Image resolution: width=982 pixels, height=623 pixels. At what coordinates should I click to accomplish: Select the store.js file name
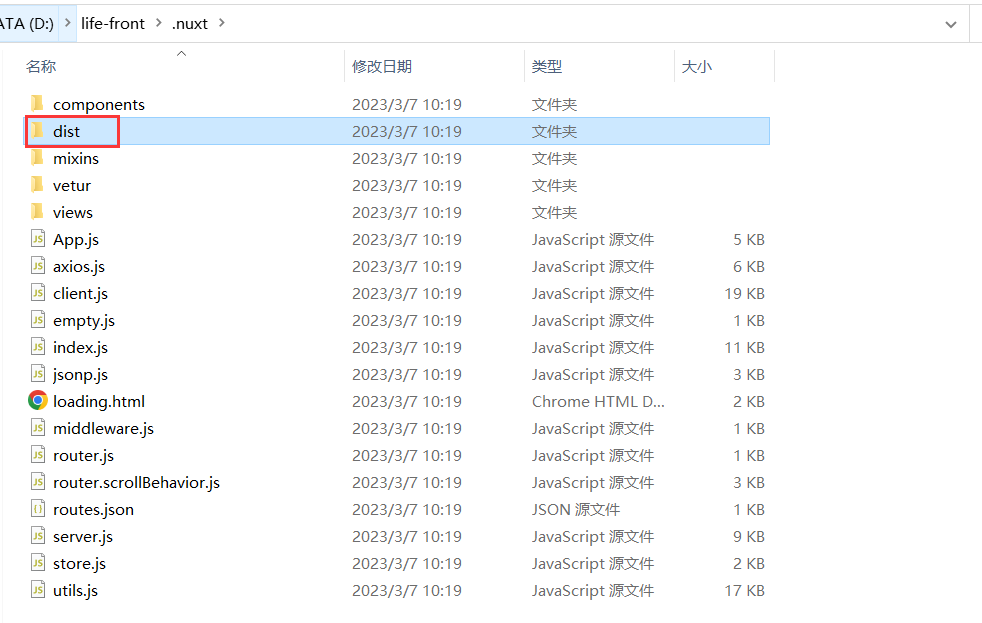point(80,564)
